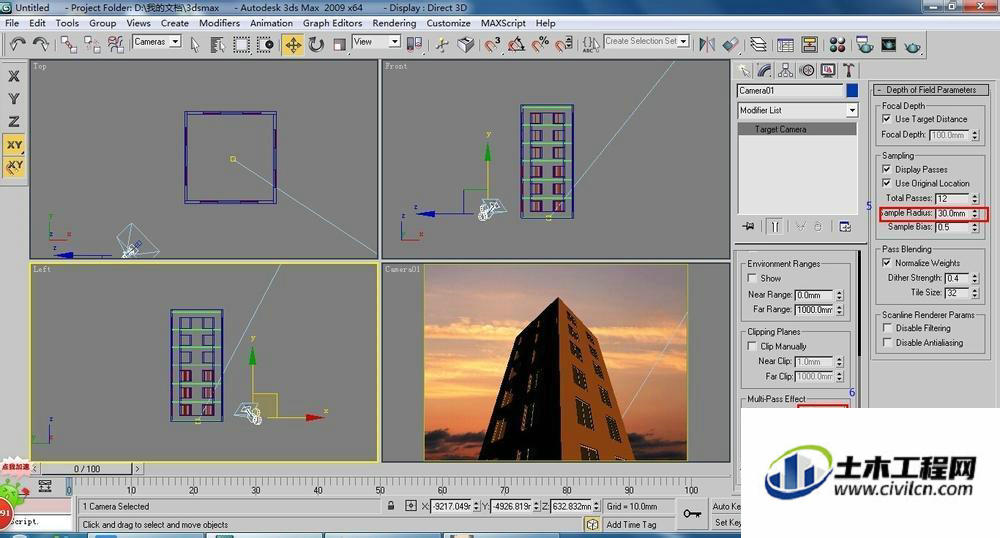Activate the Unlink Selection tool

pos(92,44)
